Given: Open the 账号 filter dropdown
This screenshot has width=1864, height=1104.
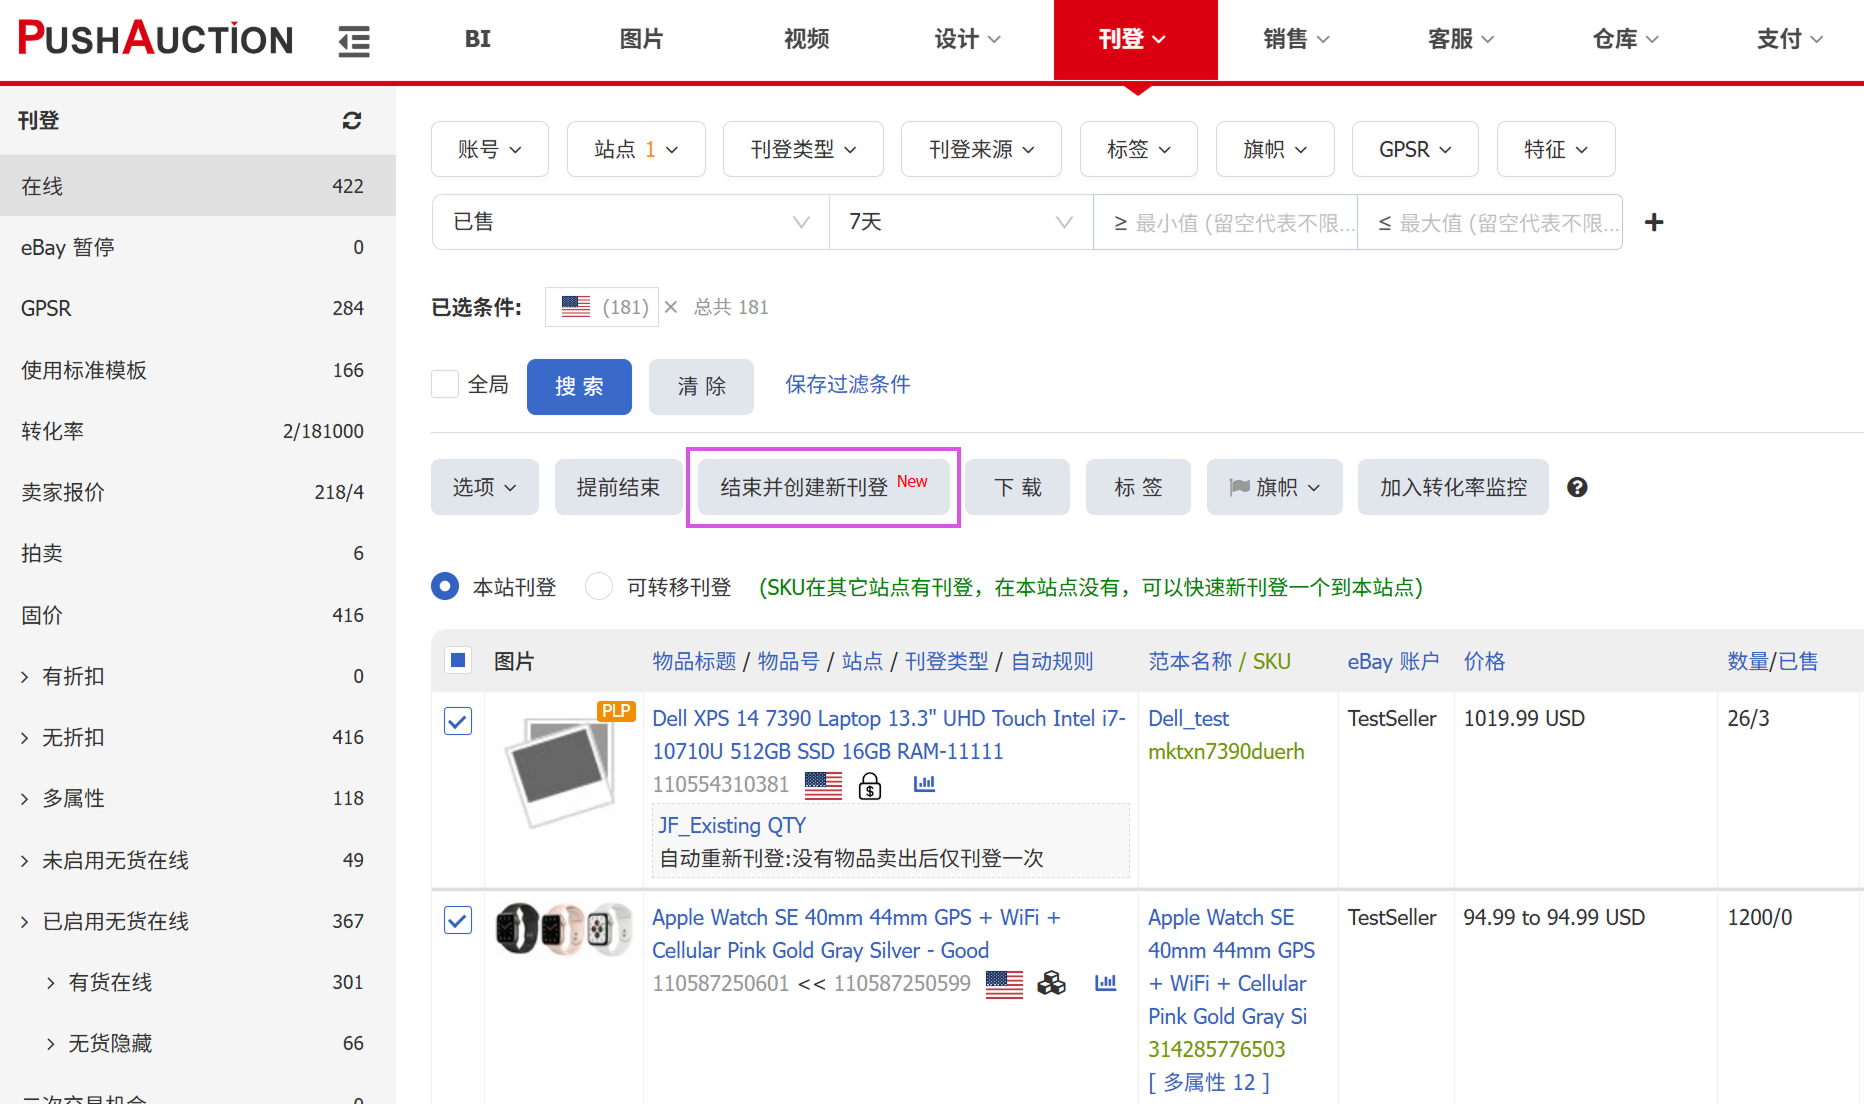Looking at the screenshot, I should point(489,149).
